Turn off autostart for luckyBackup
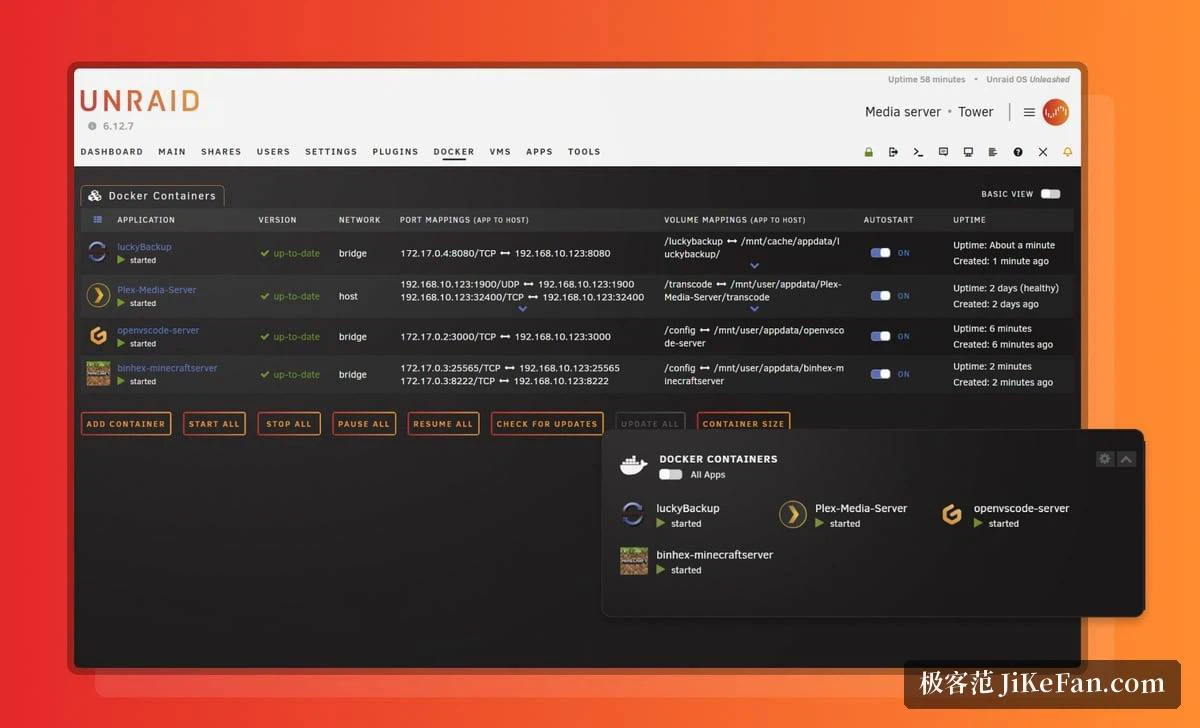 pos(880,253)
